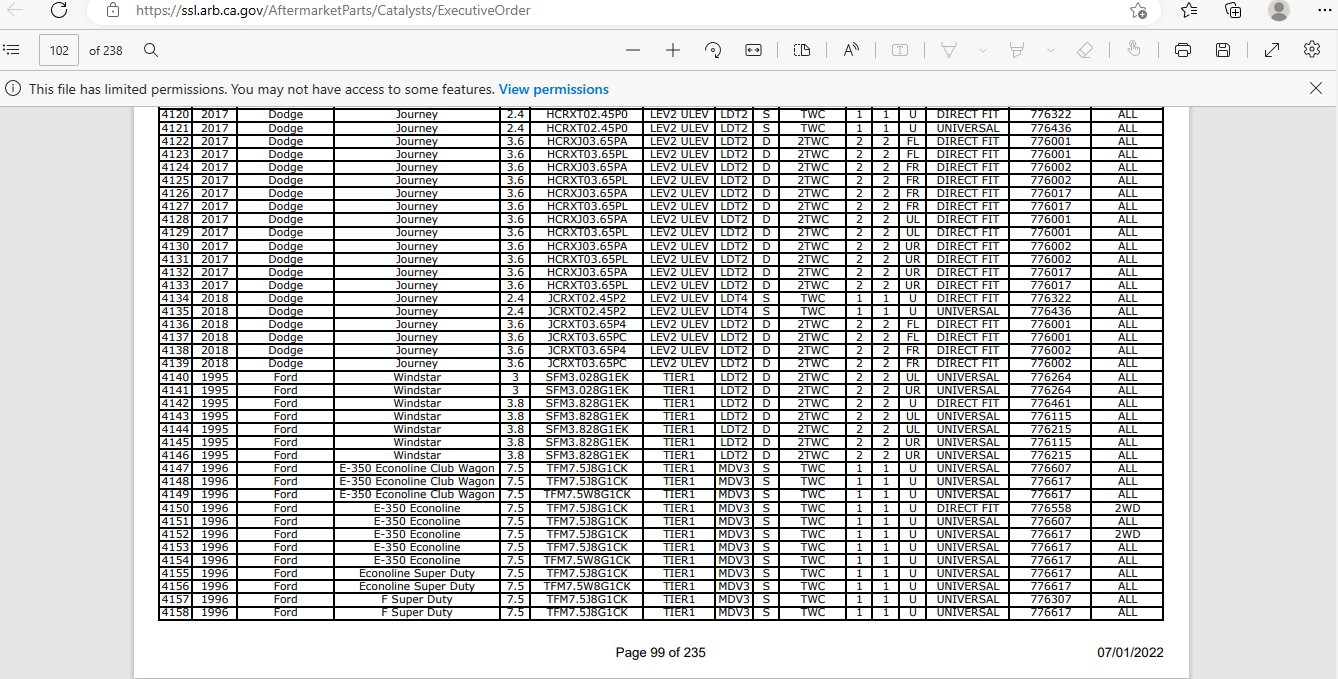
Task: Zoom in using the plus button
Action: 673,50
